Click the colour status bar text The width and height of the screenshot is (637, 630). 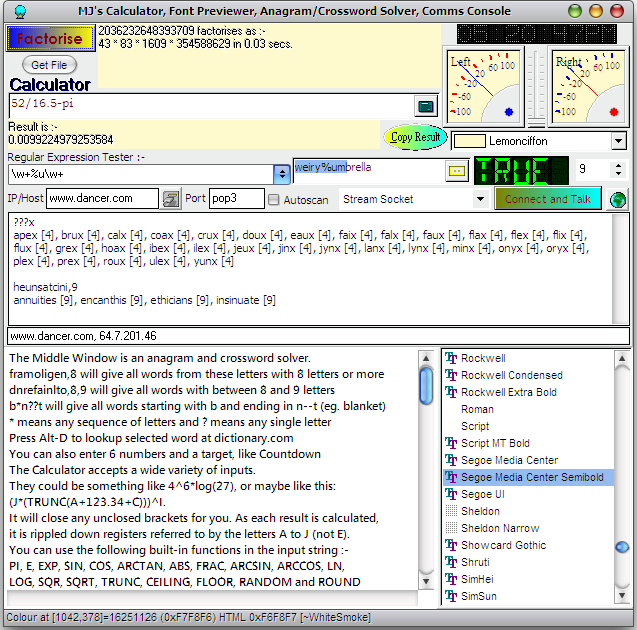(x=188, y=618)
